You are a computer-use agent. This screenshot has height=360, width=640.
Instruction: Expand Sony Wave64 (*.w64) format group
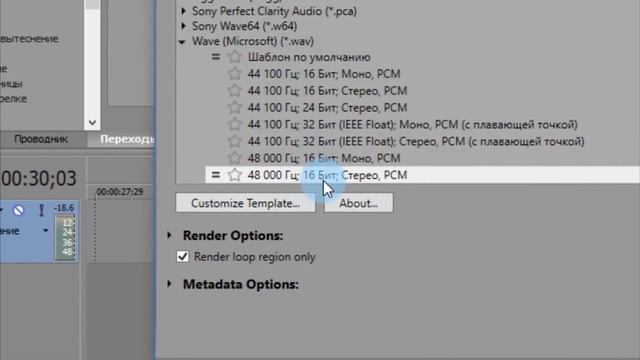pyautogui.click(x=184, y=26)
